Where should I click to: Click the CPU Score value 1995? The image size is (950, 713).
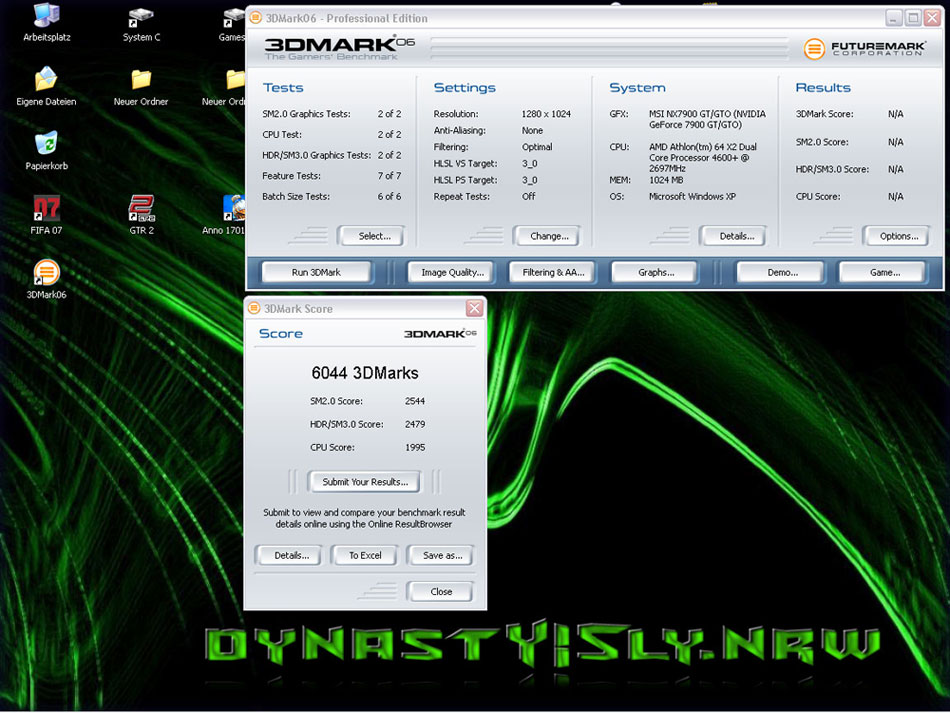pyautogui.click(x=415, y=447)
